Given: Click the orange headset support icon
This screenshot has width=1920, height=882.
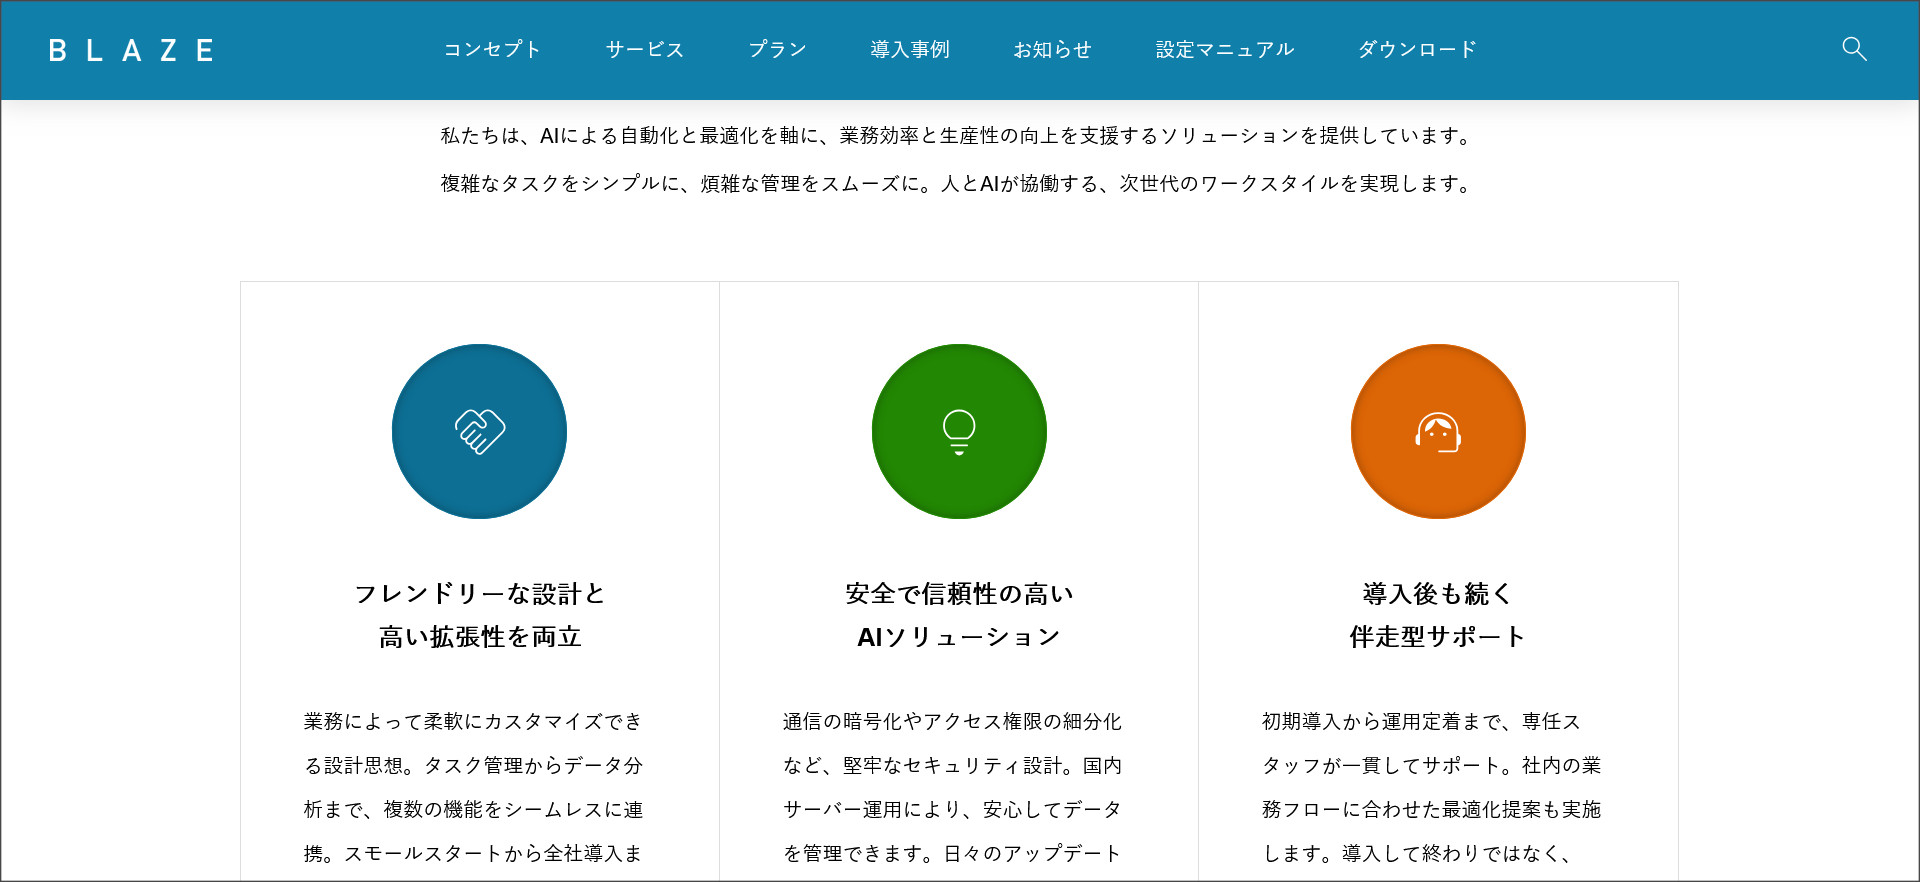Looking at the screenshot, I should click(x=1438, y=431).
